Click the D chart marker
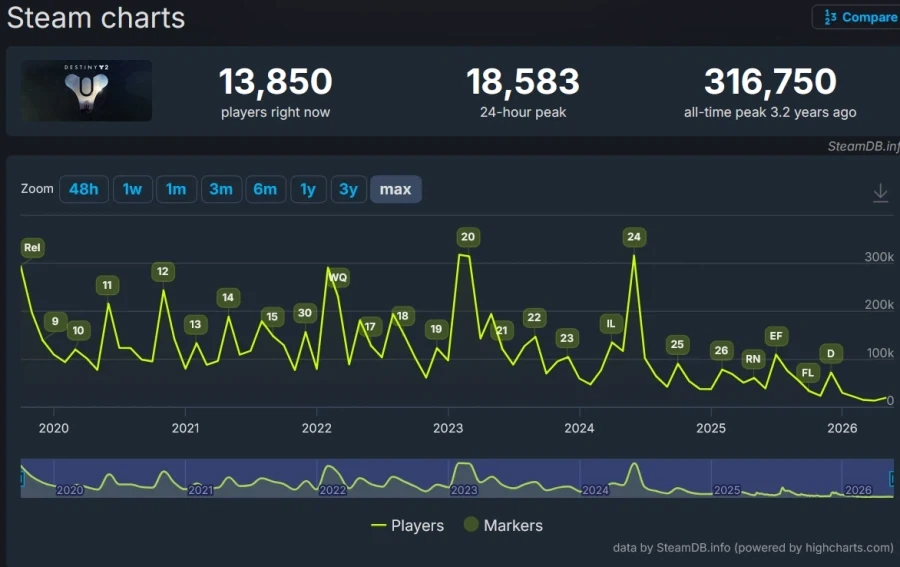Viewport: 900px width, 567px height. tap(831, 354)
